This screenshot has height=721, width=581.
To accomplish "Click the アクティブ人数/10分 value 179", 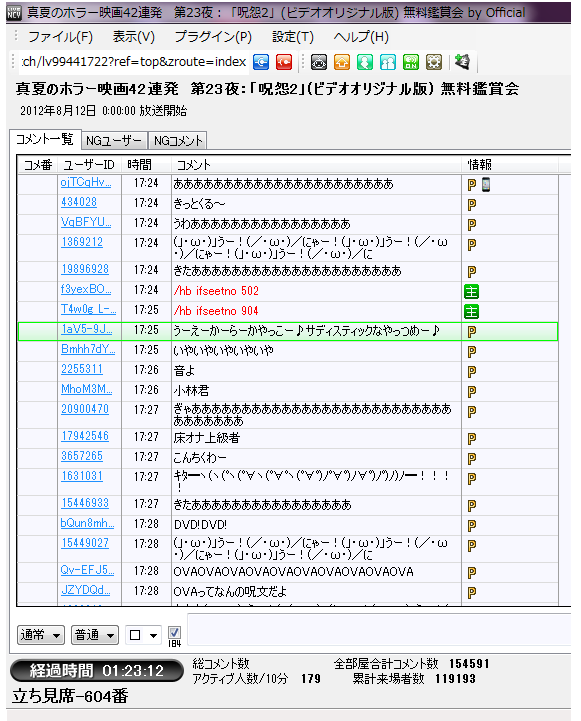I will tap(311, 679).
